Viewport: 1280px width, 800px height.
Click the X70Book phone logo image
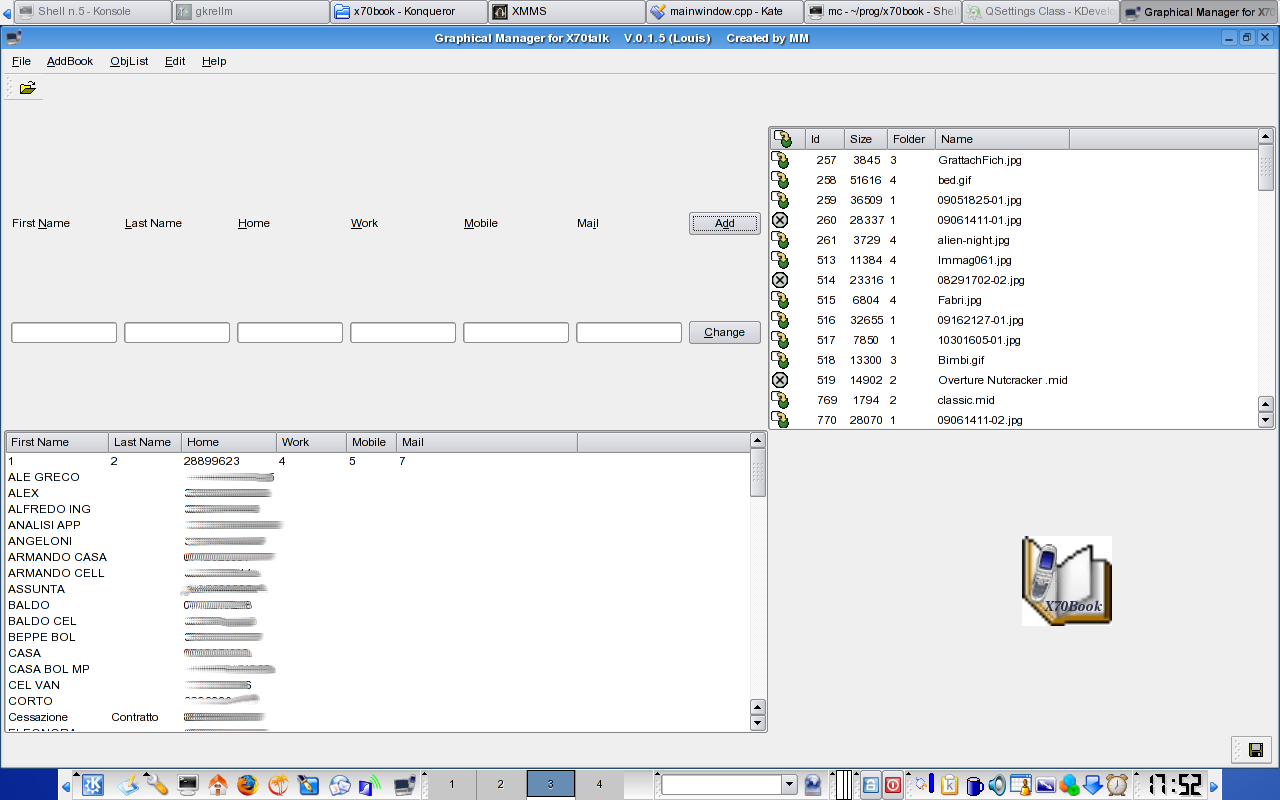(1066, 581)
